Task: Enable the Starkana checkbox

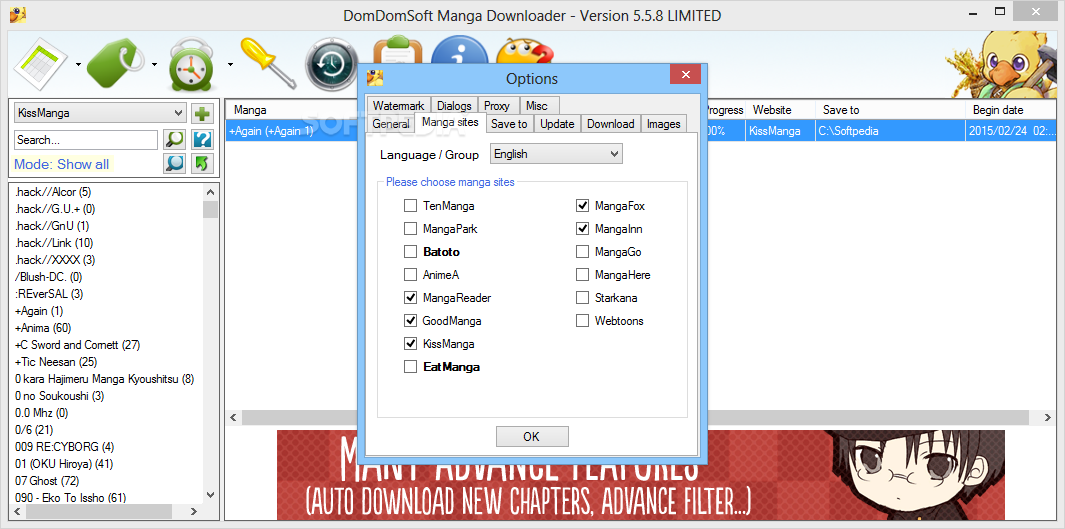Action: (582, 297)
